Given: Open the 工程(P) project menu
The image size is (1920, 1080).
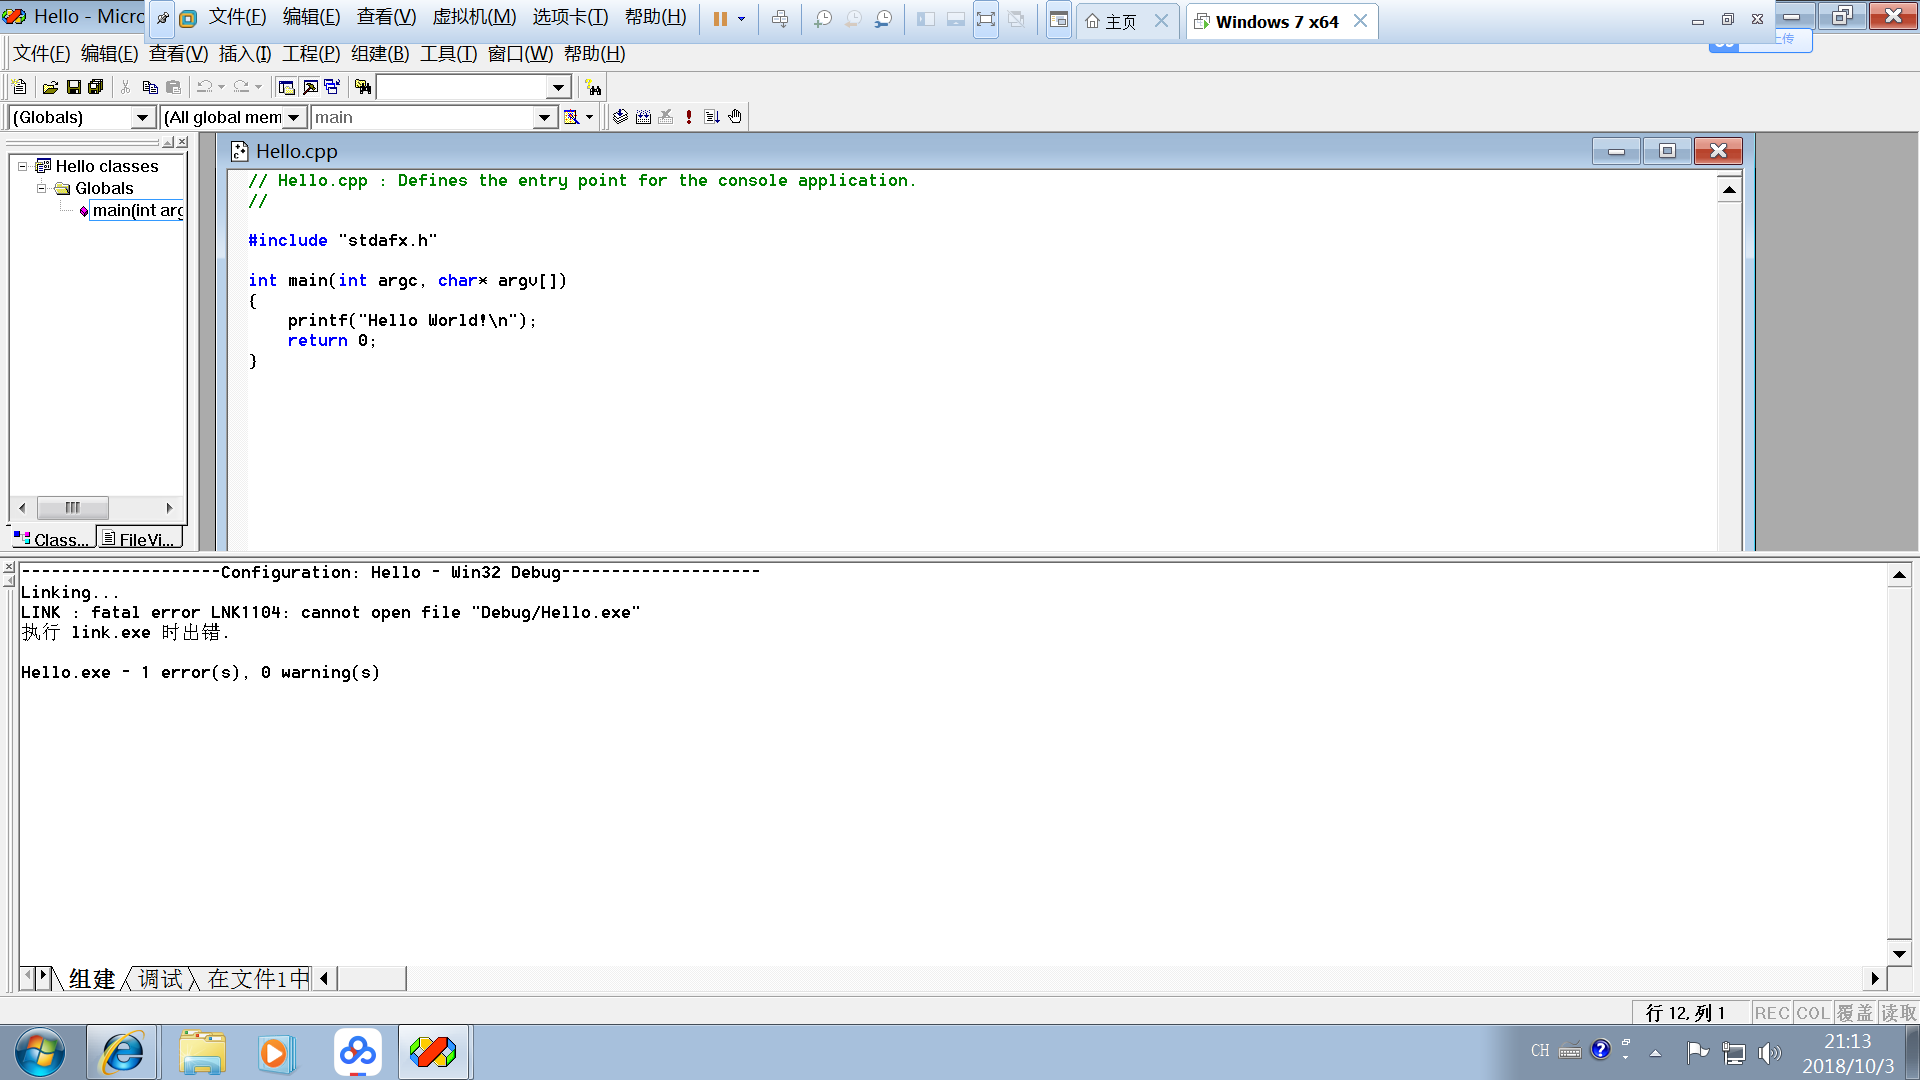Looking at the screenshot, I should point(311,54).
